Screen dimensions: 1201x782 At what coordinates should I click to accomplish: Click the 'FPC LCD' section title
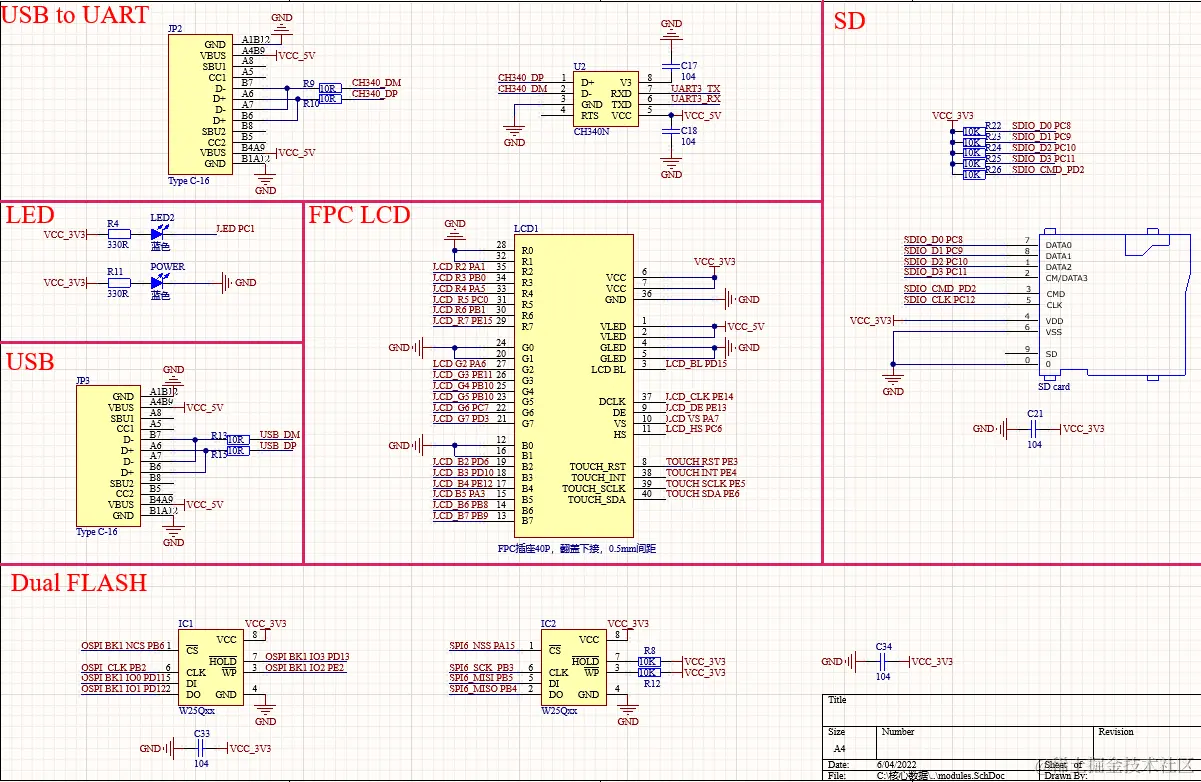click(360, 215)
